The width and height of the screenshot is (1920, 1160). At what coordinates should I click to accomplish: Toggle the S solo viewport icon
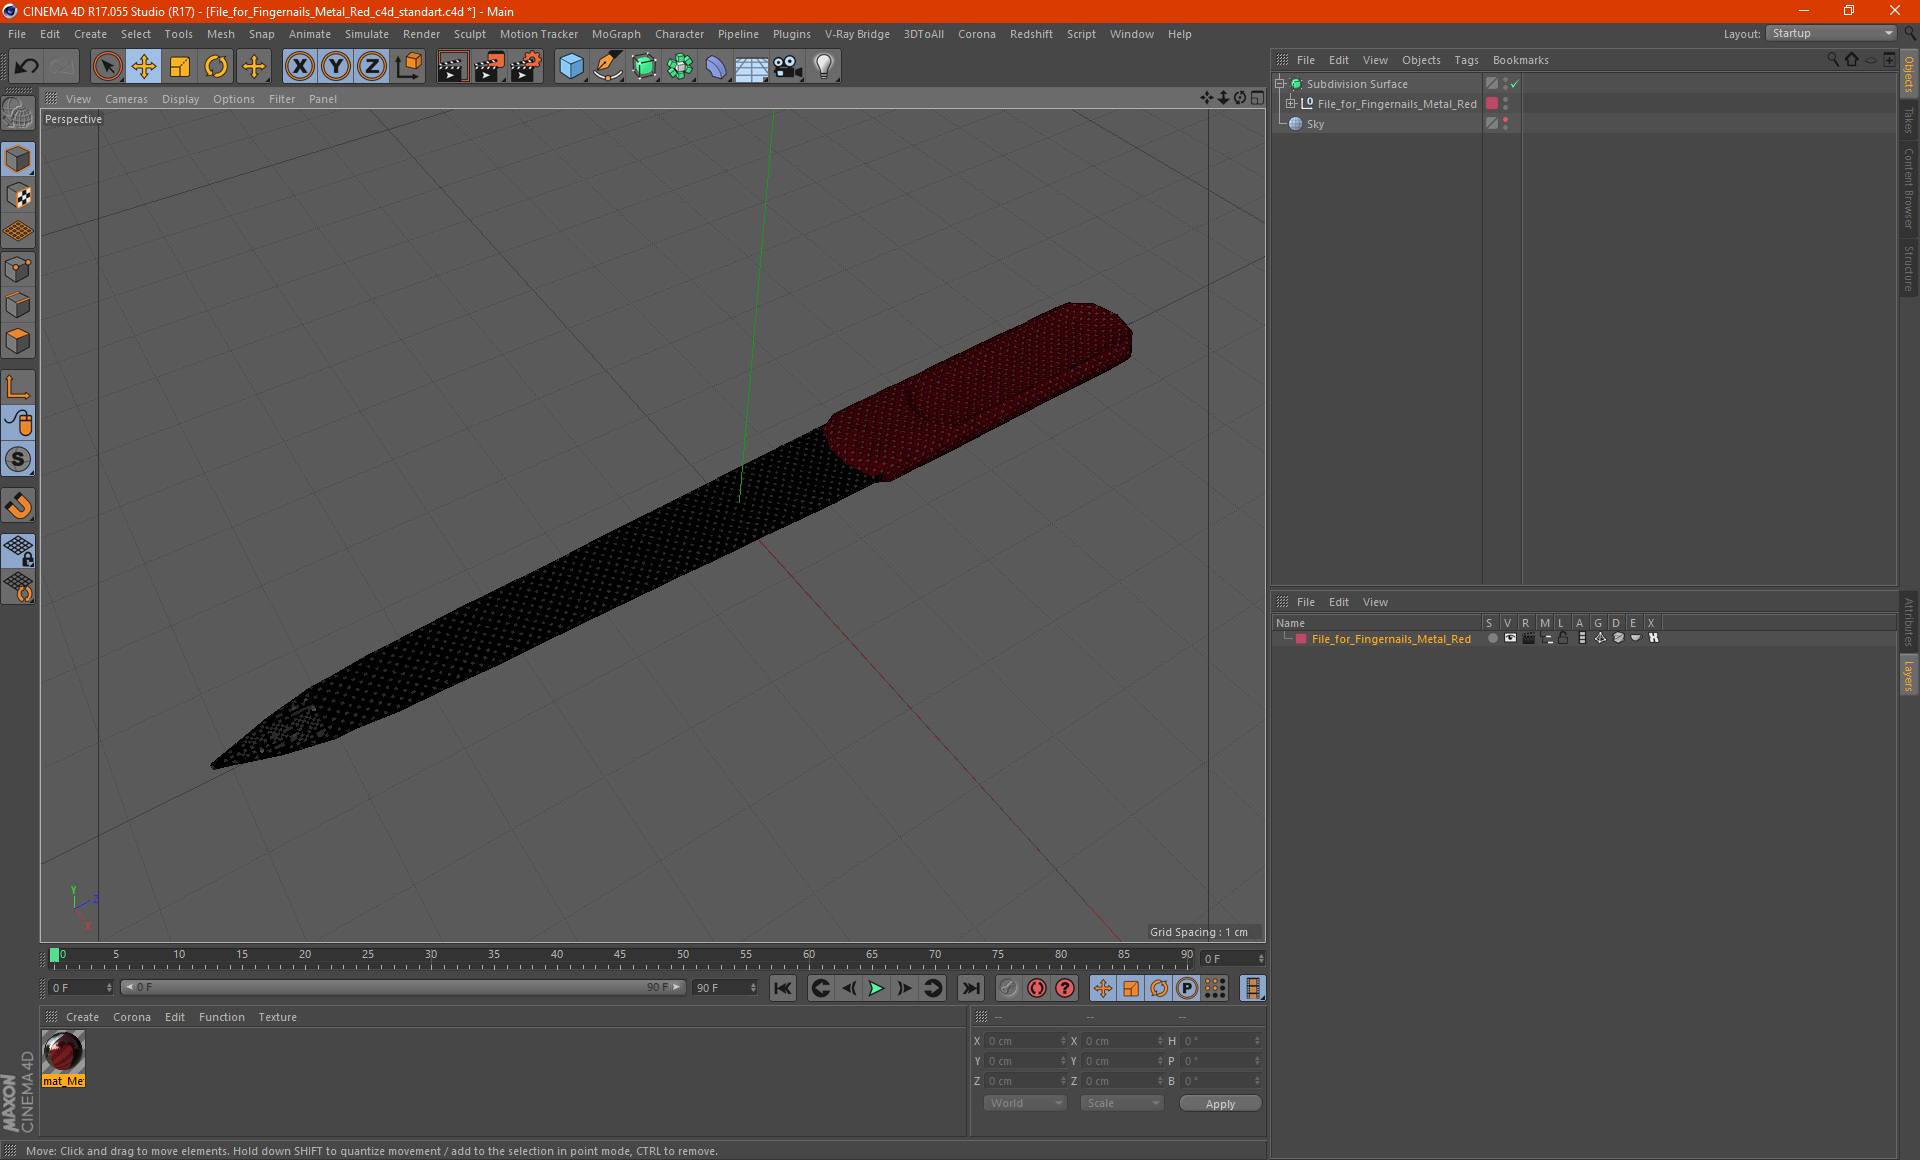coord(18,460)
